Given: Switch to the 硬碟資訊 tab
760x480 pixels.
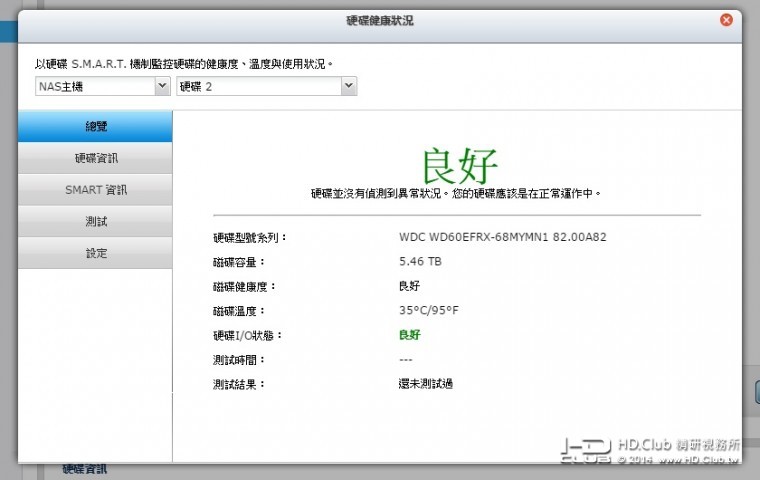Looking at the screenshot, I should tap(95, 158).
